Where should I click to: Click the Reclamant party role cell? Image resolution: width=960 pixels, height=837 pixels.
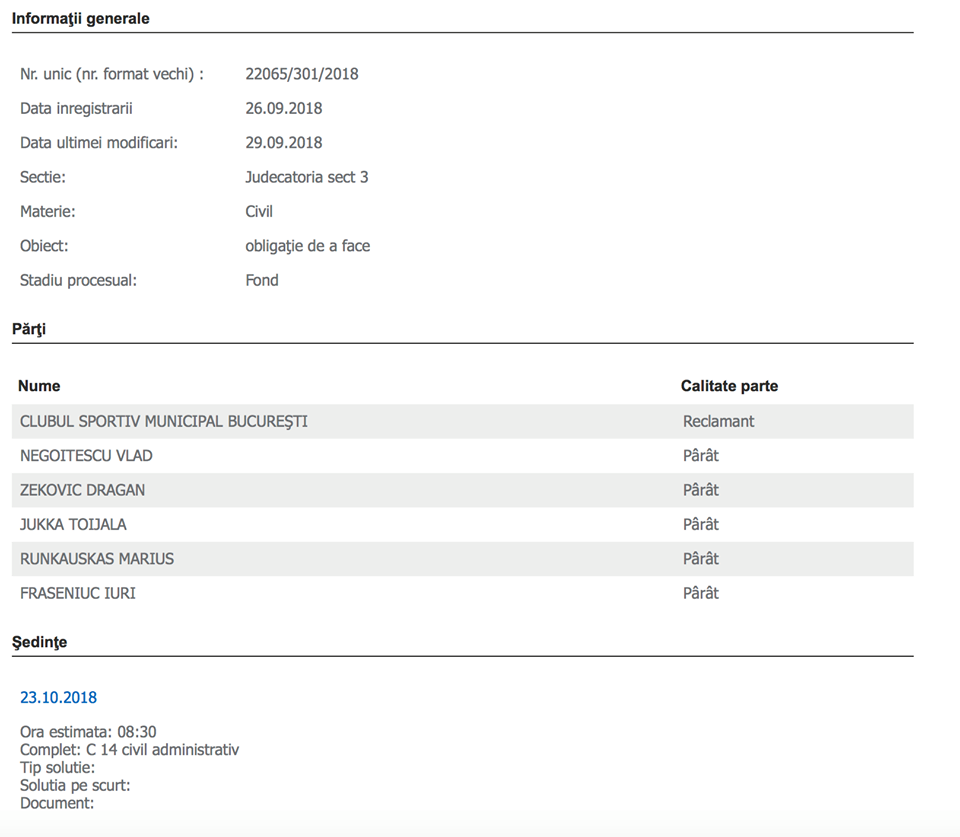point(718,422)
